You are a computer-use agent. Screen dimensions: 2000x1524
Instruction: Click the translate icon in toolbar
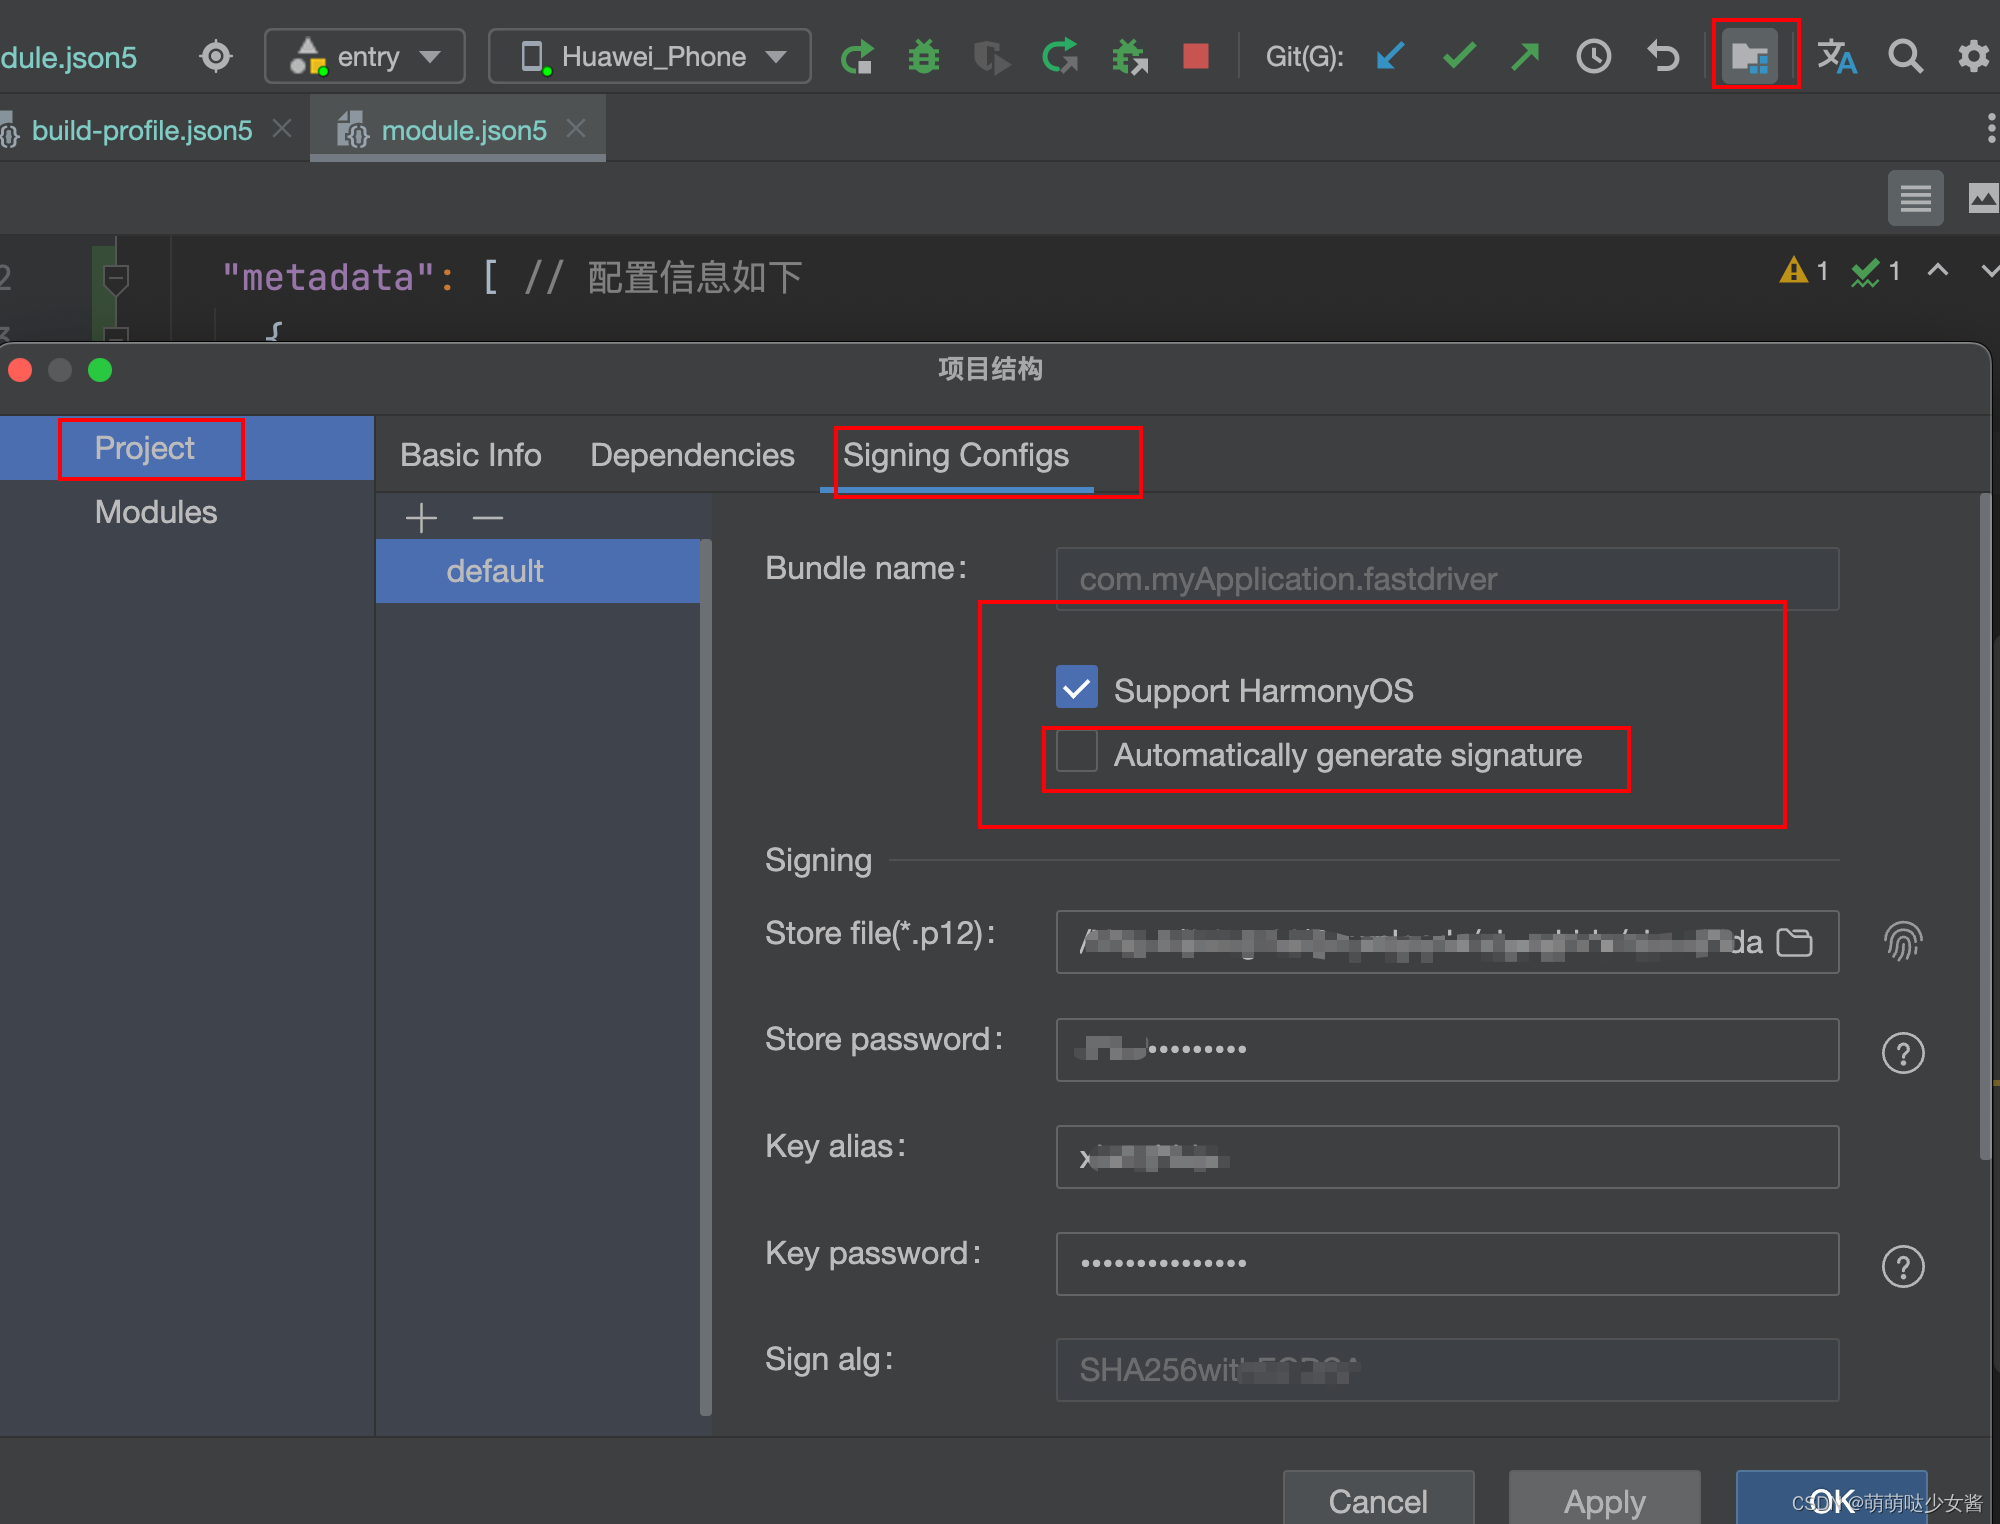1836,56
